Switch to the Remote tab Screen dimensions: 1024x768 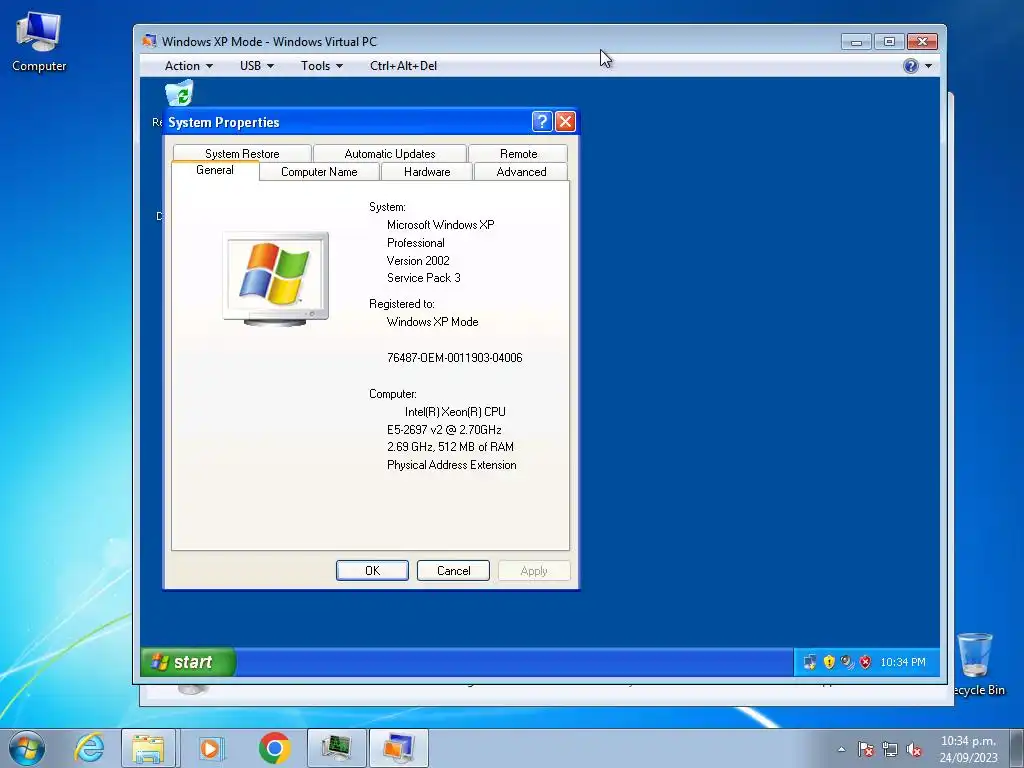519,153
